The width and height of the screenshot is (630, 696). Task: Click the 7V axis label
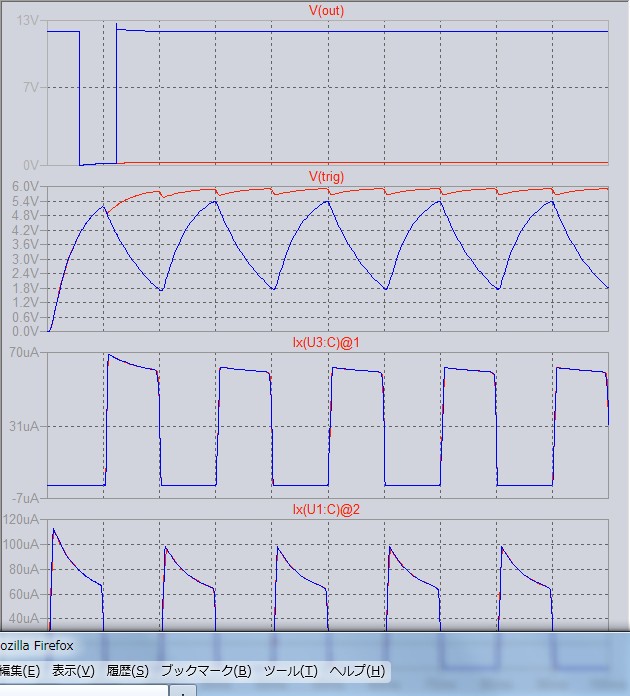click(x=31, y=87)
